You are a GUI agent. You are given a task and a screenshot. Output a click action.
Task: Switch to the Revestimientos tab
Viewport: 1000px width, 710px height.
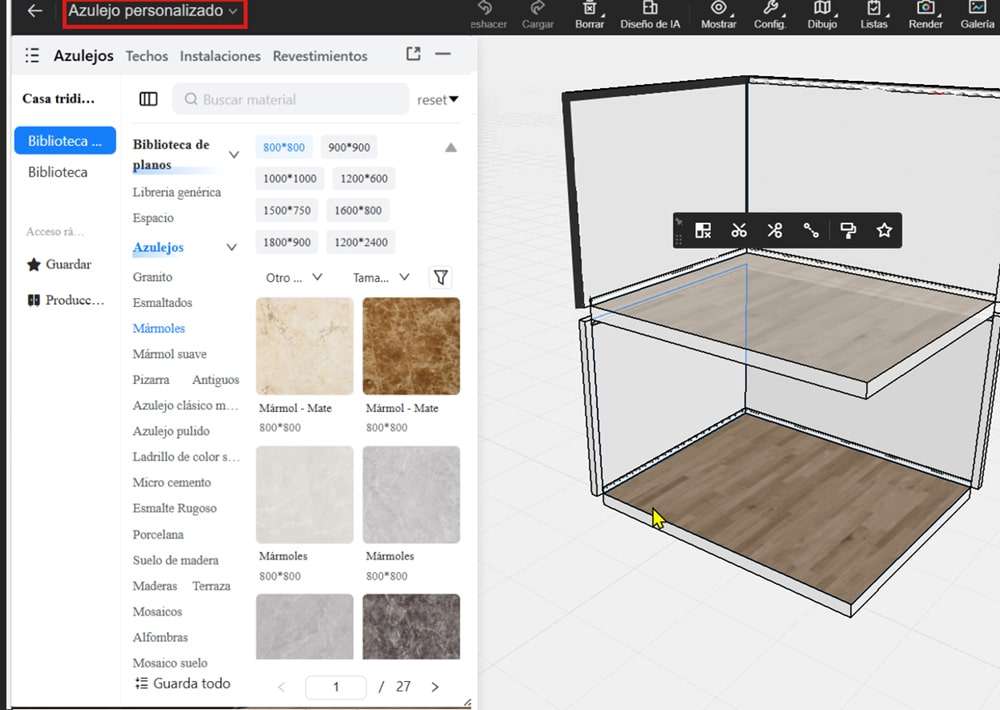pos(320,56)
